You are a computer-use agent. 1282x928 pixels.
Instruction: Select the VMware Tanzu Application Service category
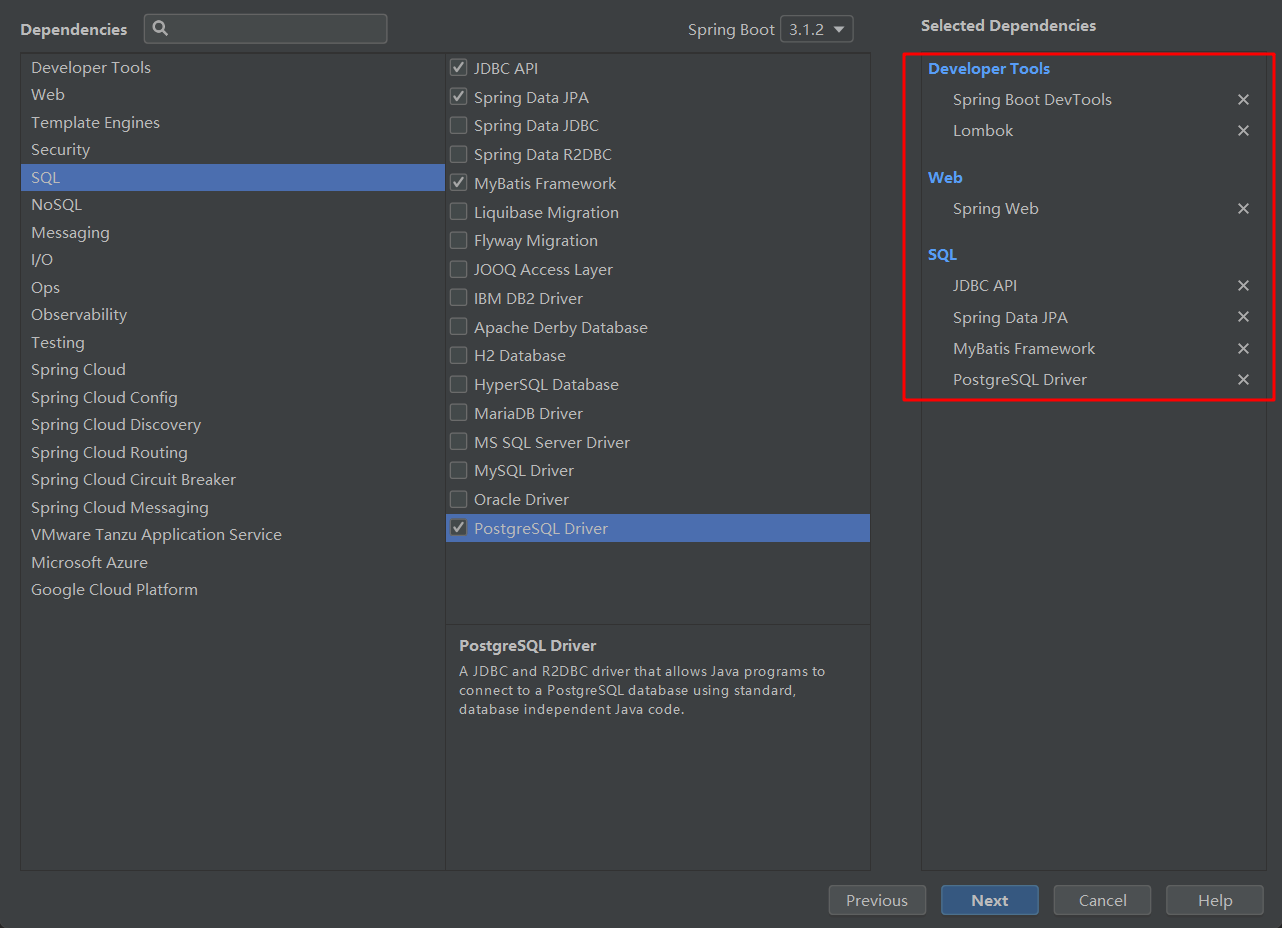coord(232,535)
